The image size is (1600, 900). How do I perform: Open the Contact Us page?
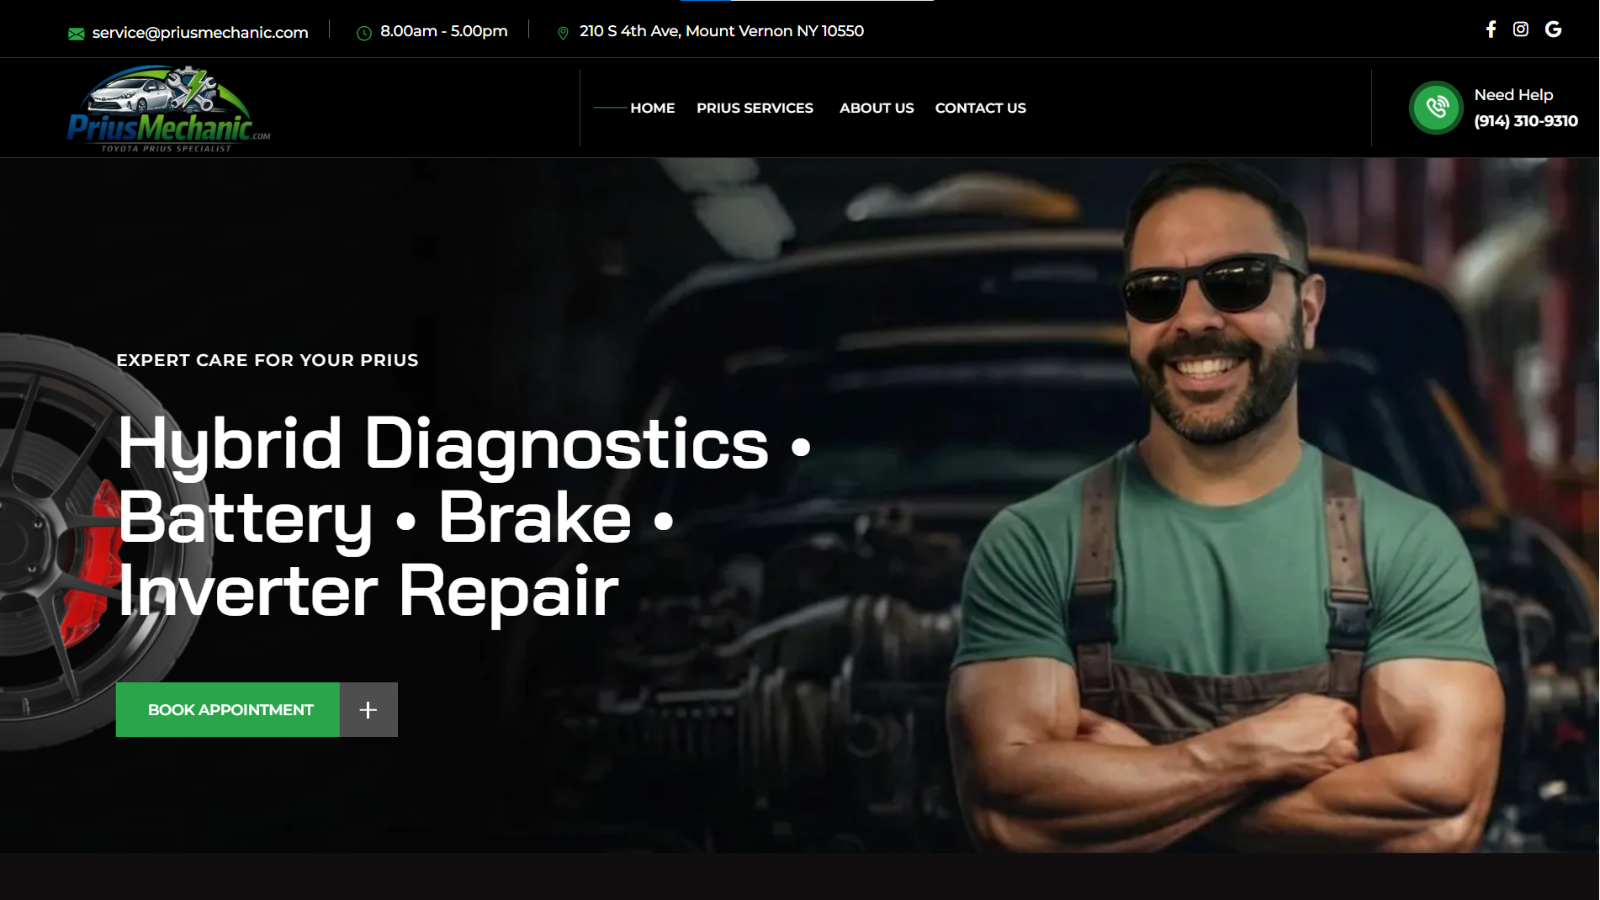tap(980, 108)
